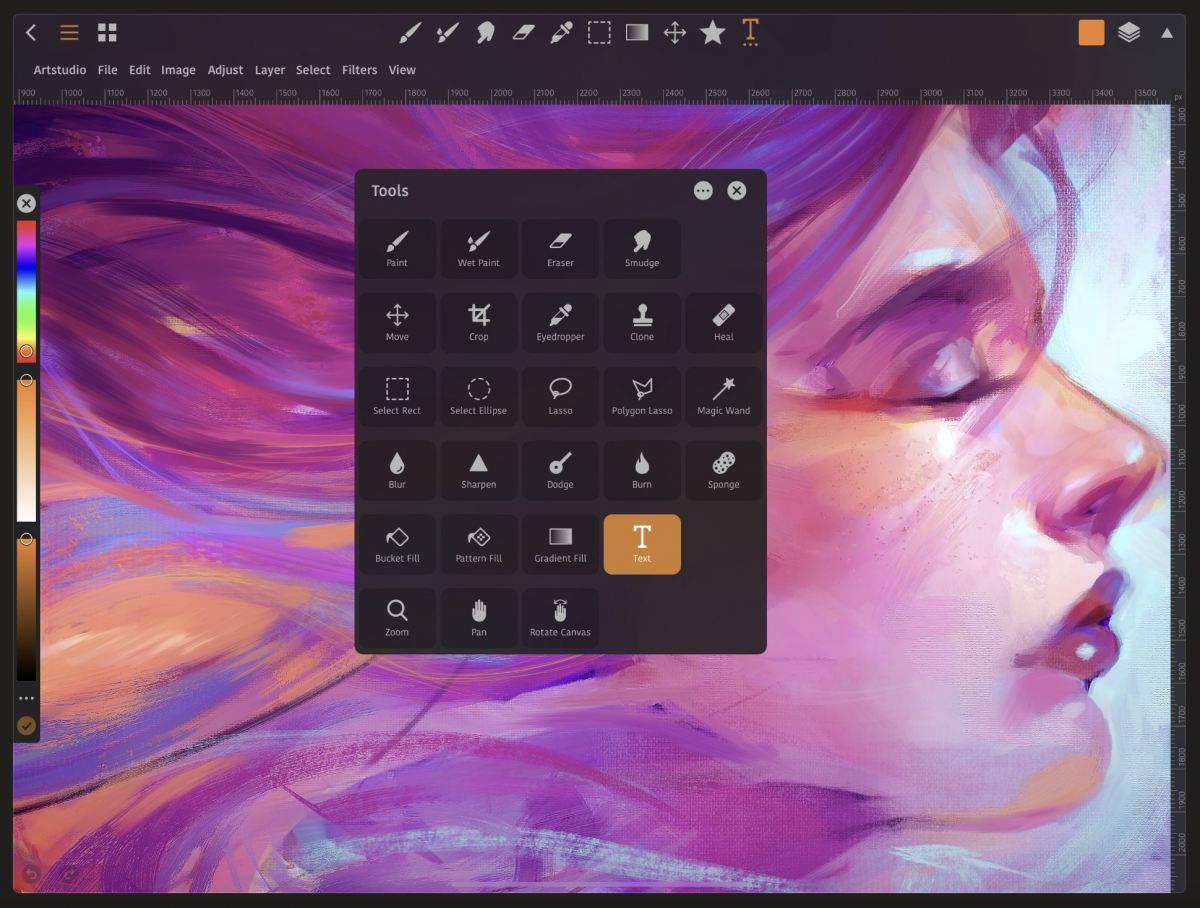Expand the top-right triangle arrow

pos(1167,33)
